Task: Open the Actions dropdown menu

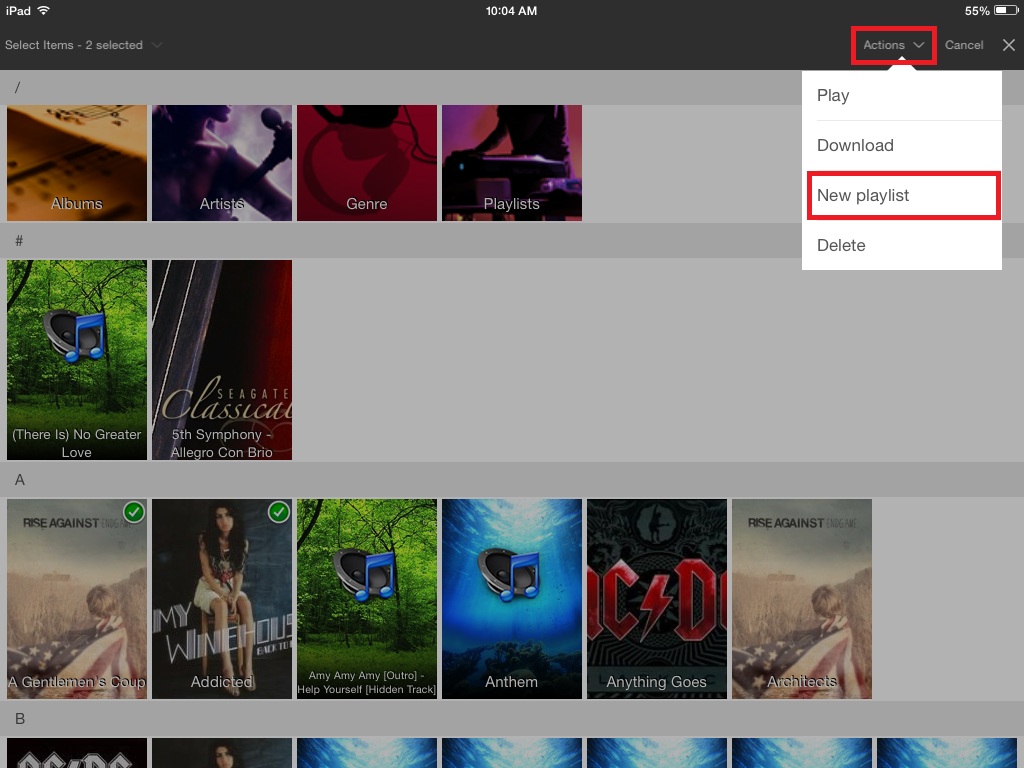Action: pos(893,45)
